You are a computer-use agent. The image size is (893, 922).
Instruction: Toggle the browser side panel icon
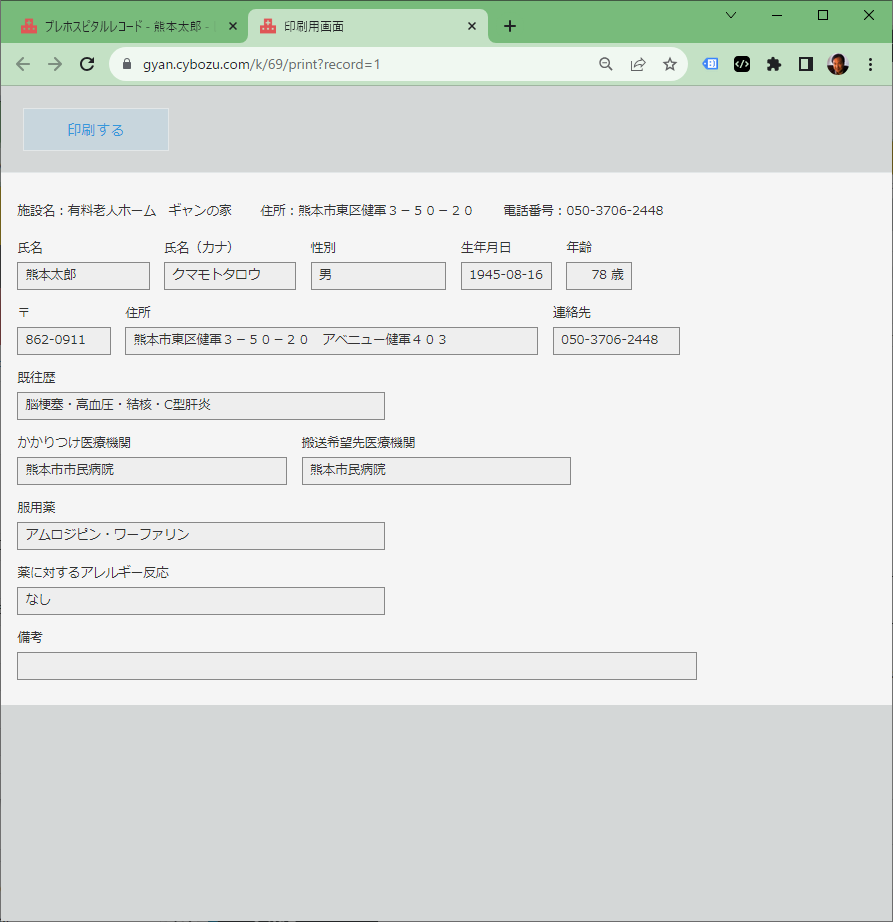[x=805, y=64]
